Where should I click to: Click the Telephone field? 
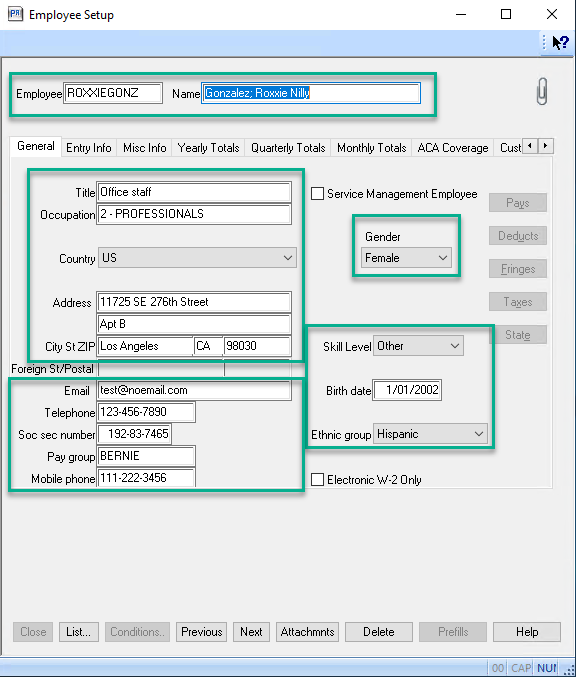(146, 412)
